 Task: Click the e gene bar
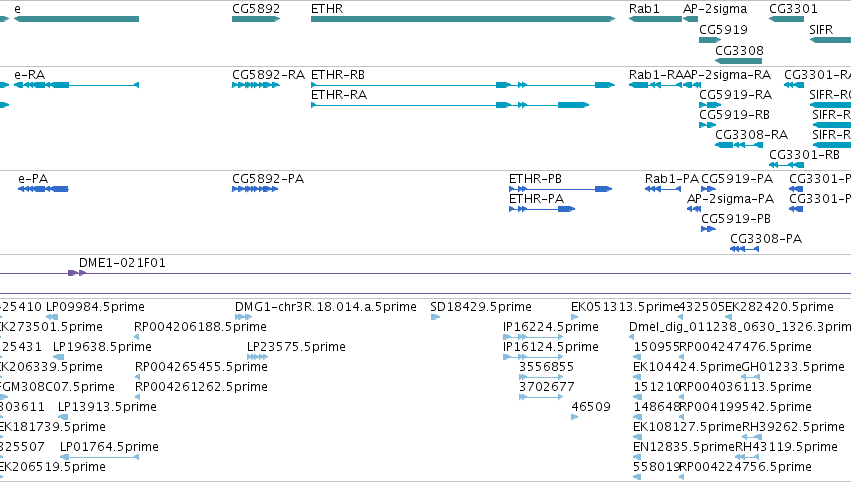pyautogui.click(x=76, y=19)
